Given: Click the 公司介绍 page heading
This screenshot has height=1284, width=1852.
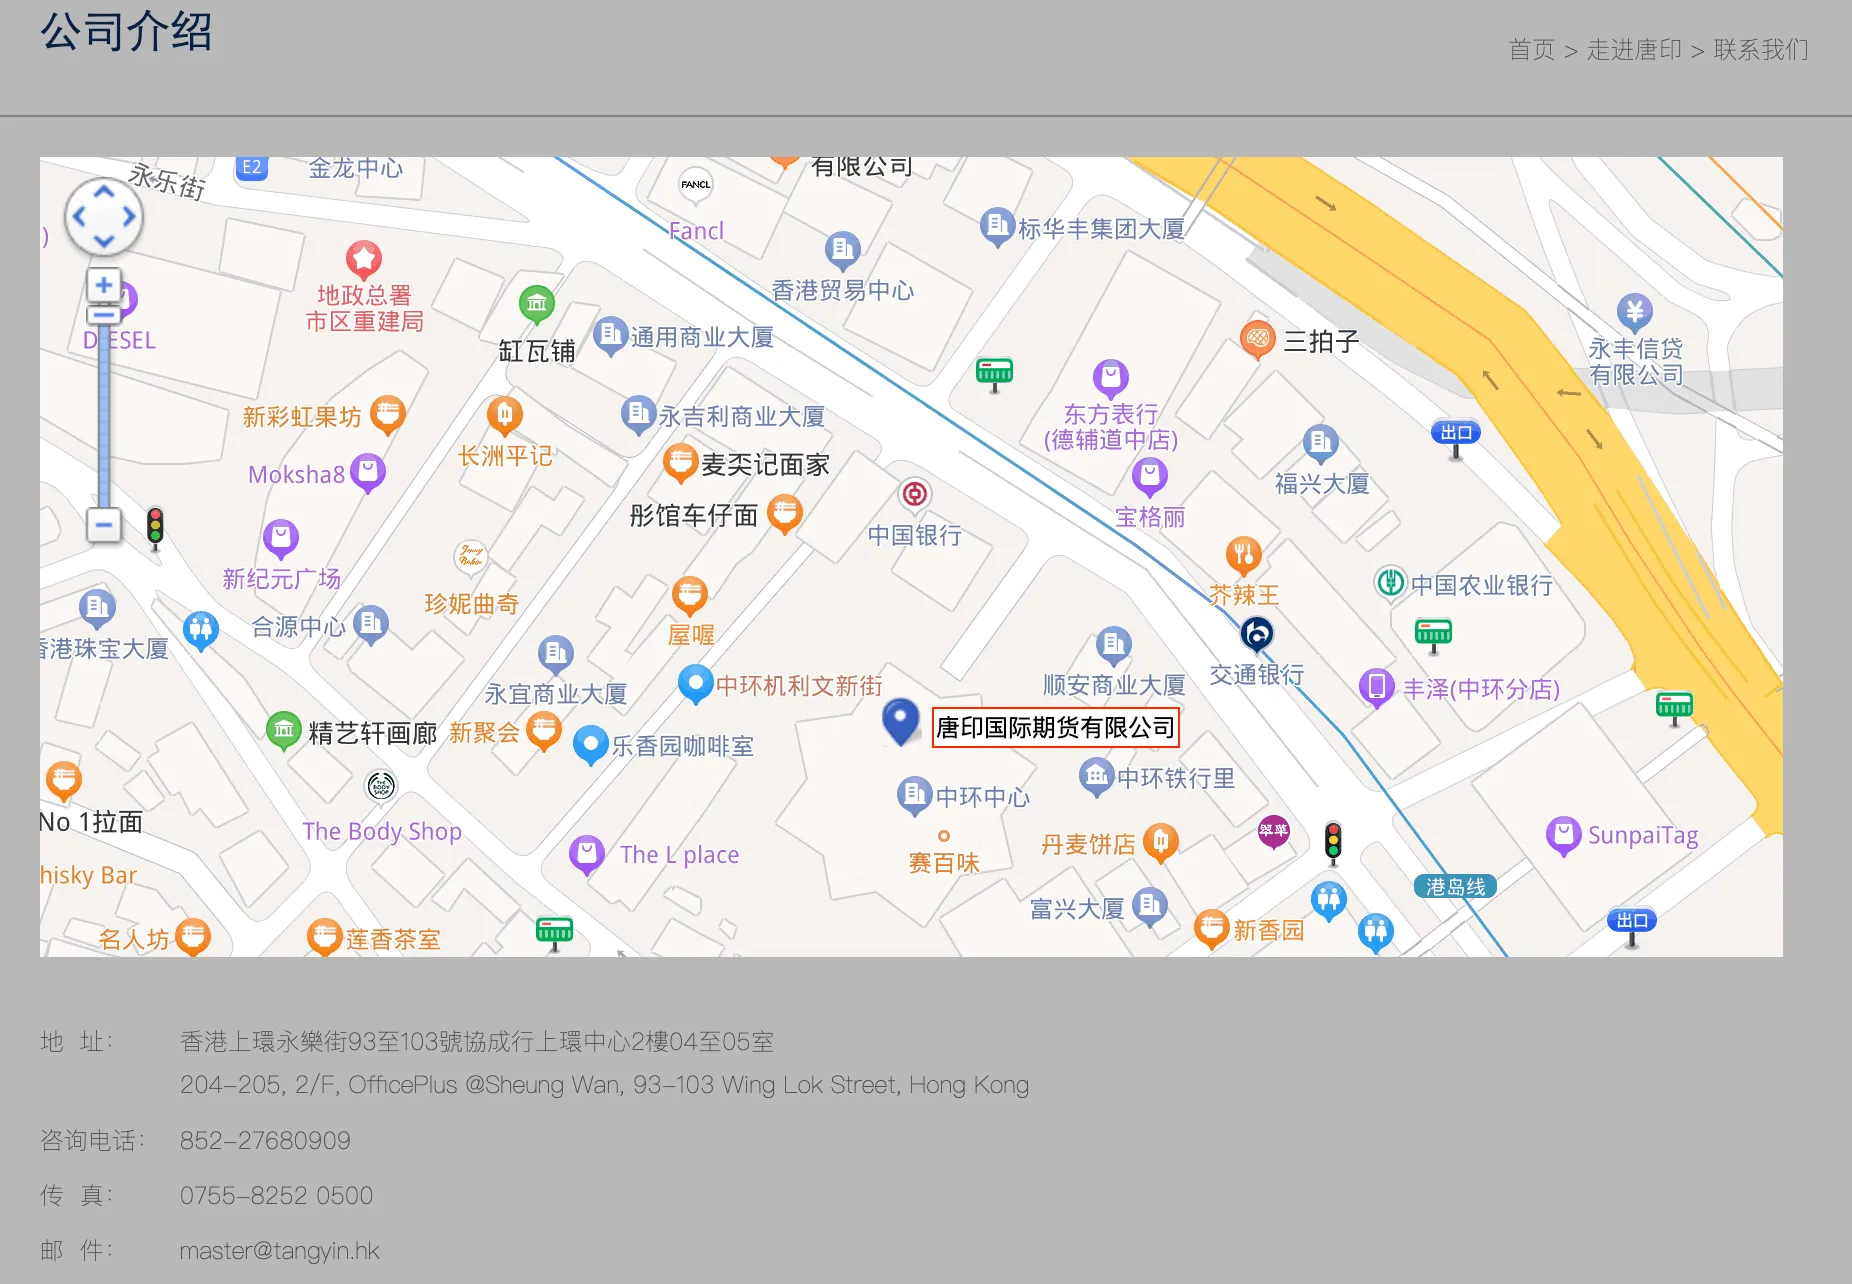Looking at the screenshot, I should click(x=126, y=32).
